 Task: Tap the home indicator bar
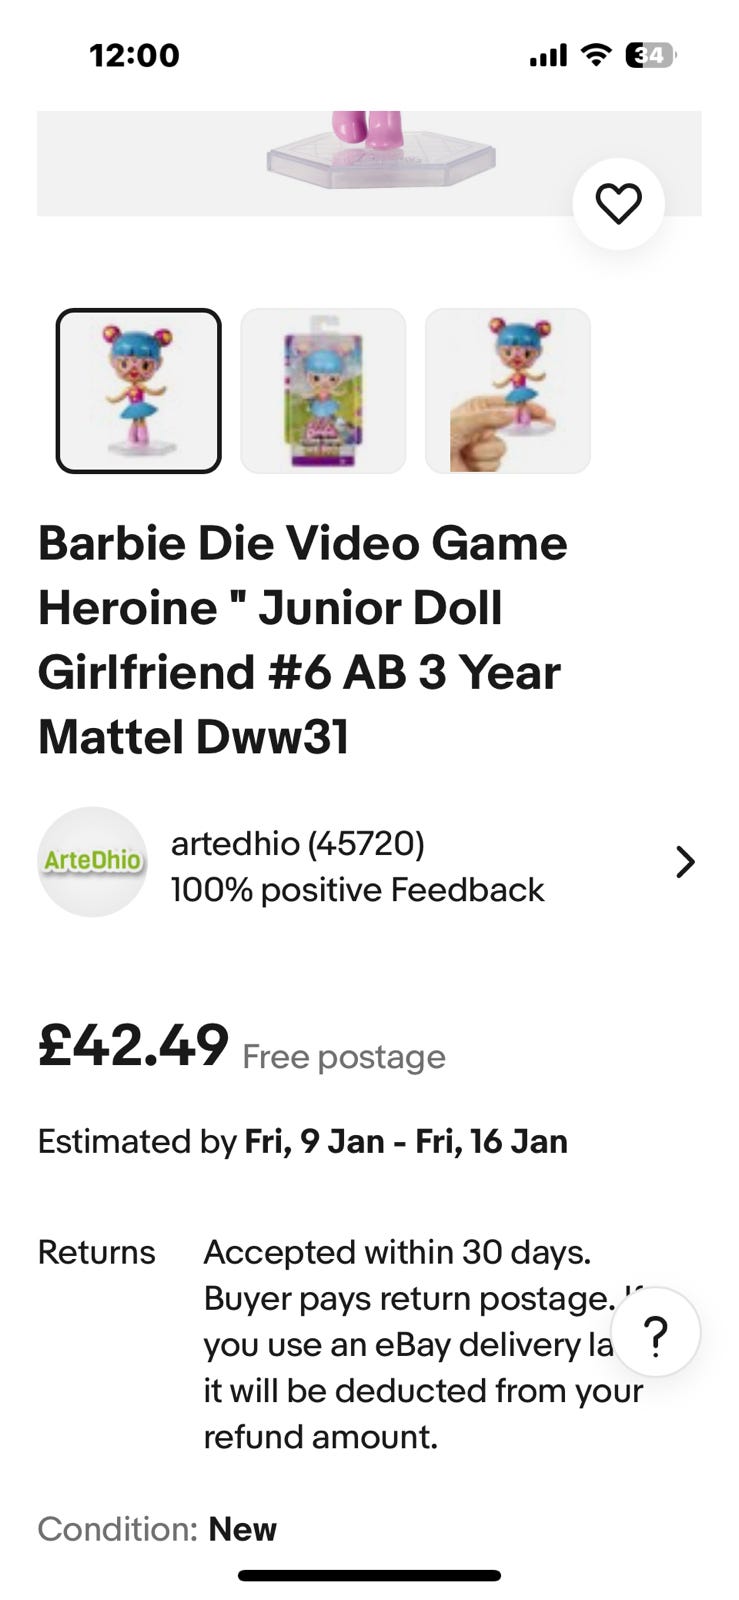(369, 1576)
